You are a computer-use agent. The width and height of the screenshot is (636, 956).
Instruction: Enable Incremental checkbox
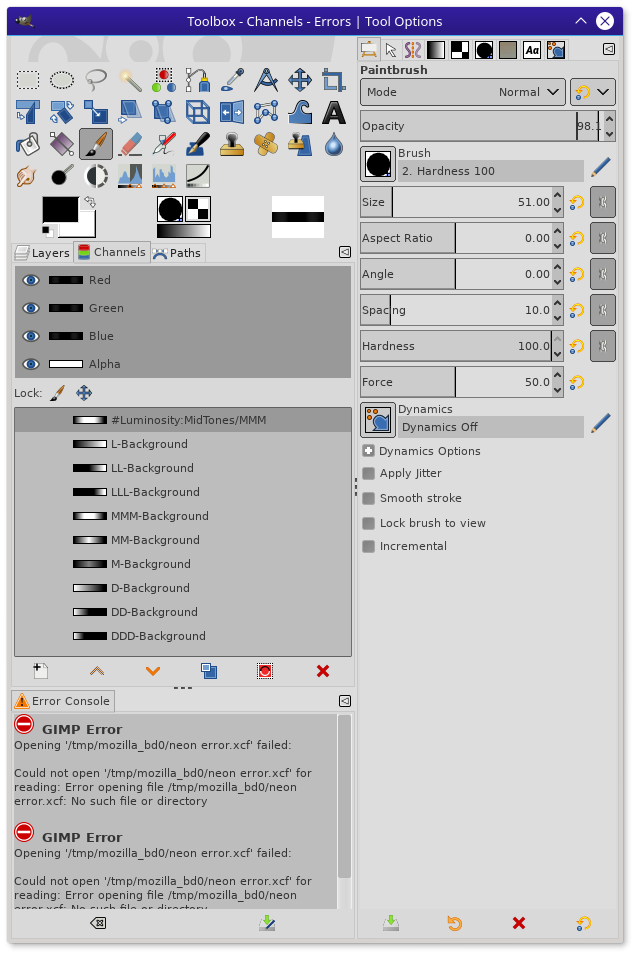[368, 546]
